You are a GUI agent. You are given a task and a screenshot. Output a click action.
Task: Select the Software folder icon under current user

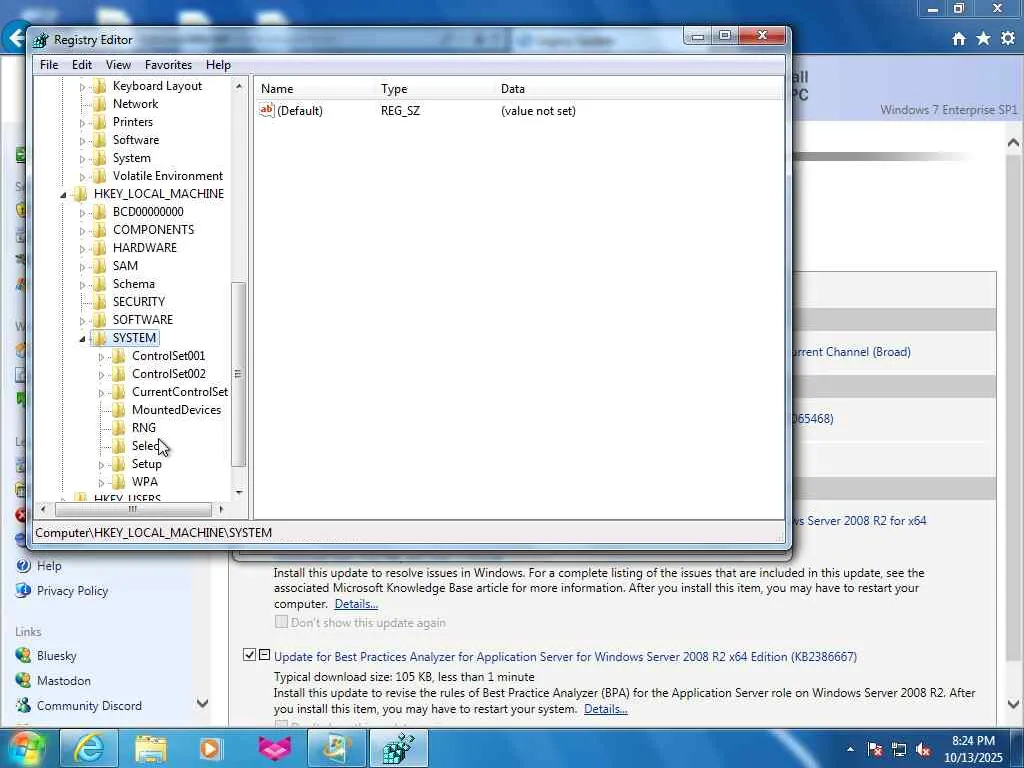99,140
